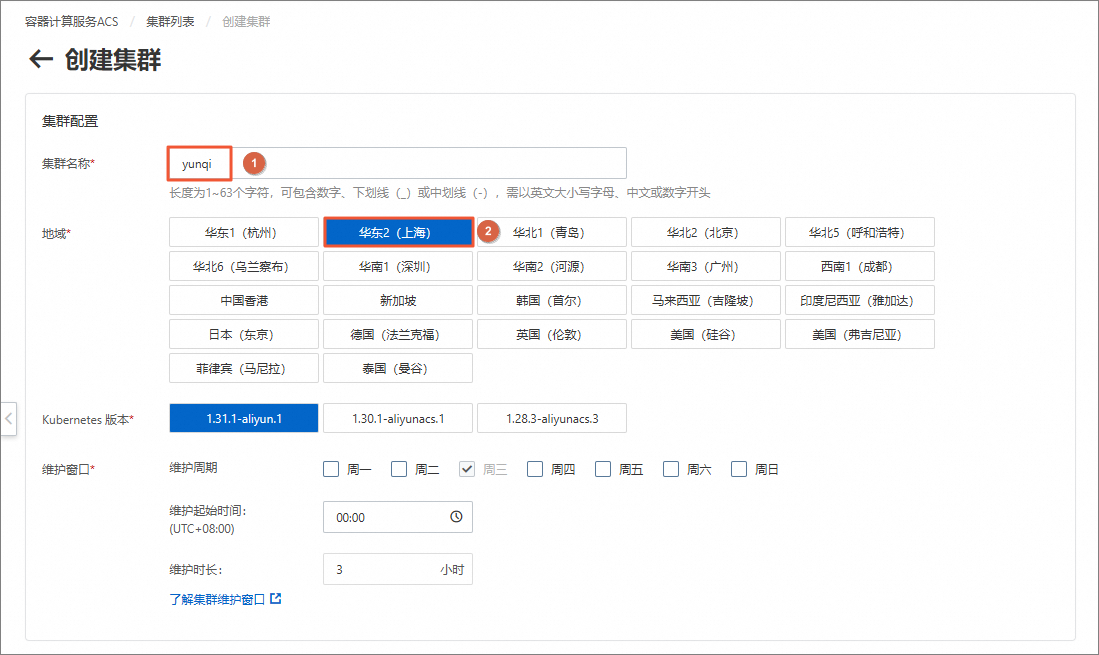Screen dimensions: 1099x655
Task: Click the cluster name input containing yunqi
Action: coord(397,163)
